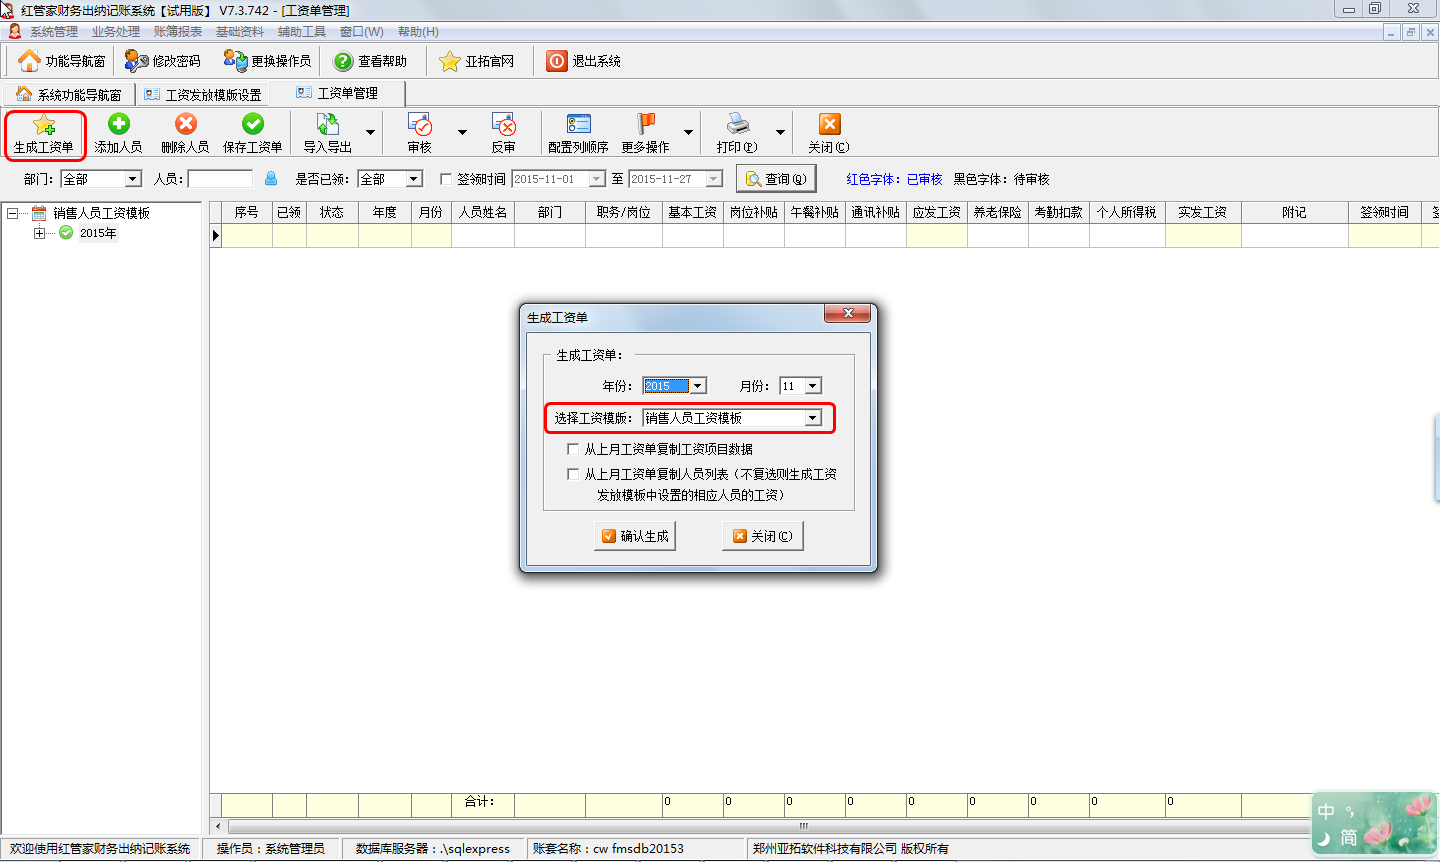Screen dimensions: 1440x862
Task: Click the 审核 toolbar icon
Action: pos(420,125)
